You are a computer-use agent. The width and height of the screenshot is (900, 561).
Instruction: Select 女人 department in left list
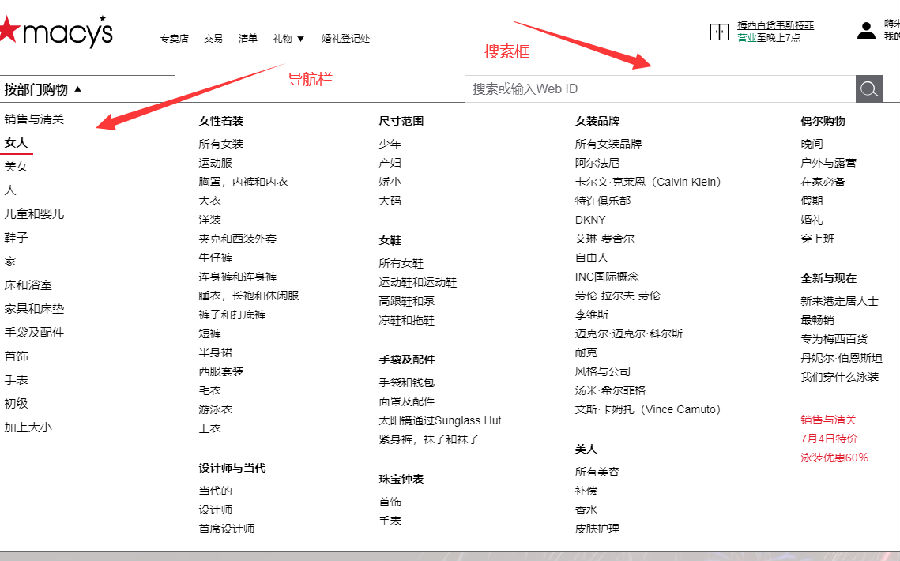16,142
